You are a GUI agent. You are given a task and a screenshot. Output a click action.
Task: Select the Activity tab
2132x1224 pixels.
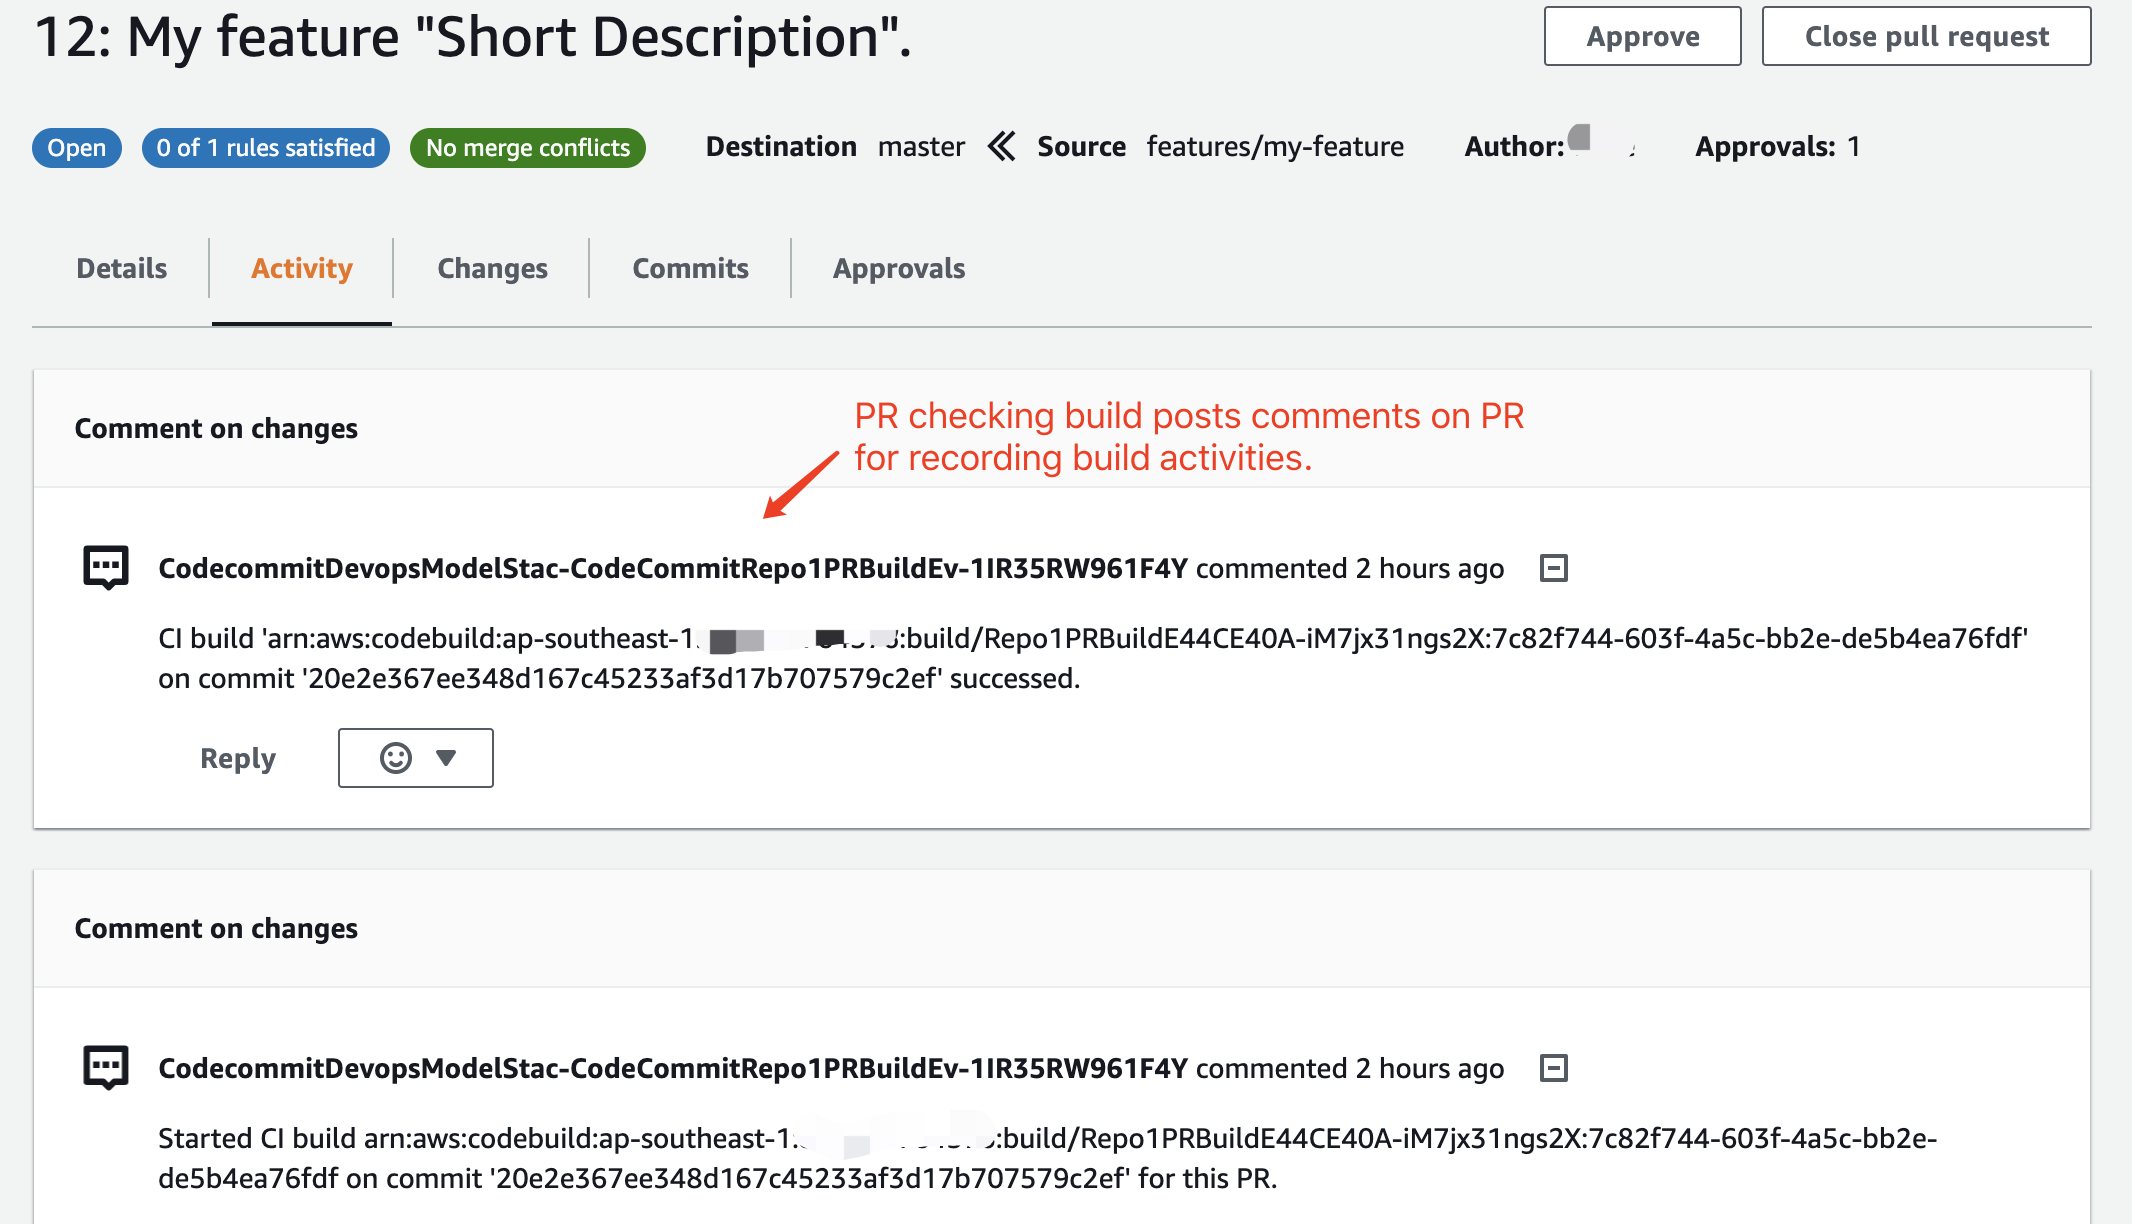pyautogui.click(x=301, y=268)
